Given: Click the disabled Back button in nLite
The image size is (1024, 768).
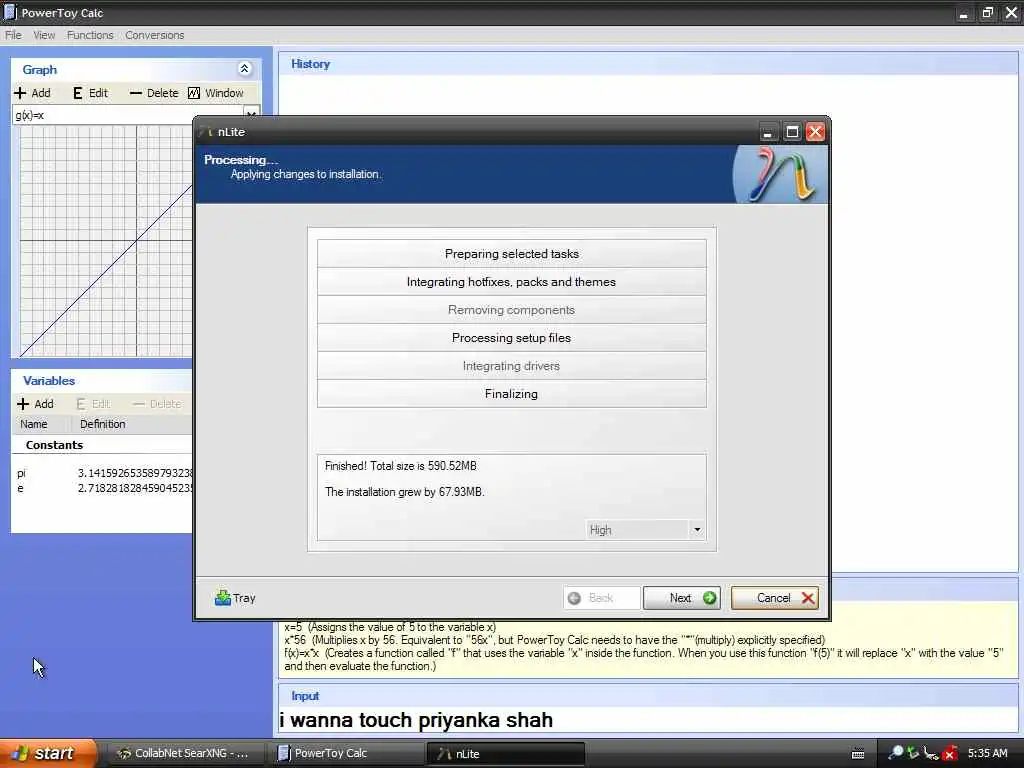Looking at the screenshot, I should (x=601, y=598).
